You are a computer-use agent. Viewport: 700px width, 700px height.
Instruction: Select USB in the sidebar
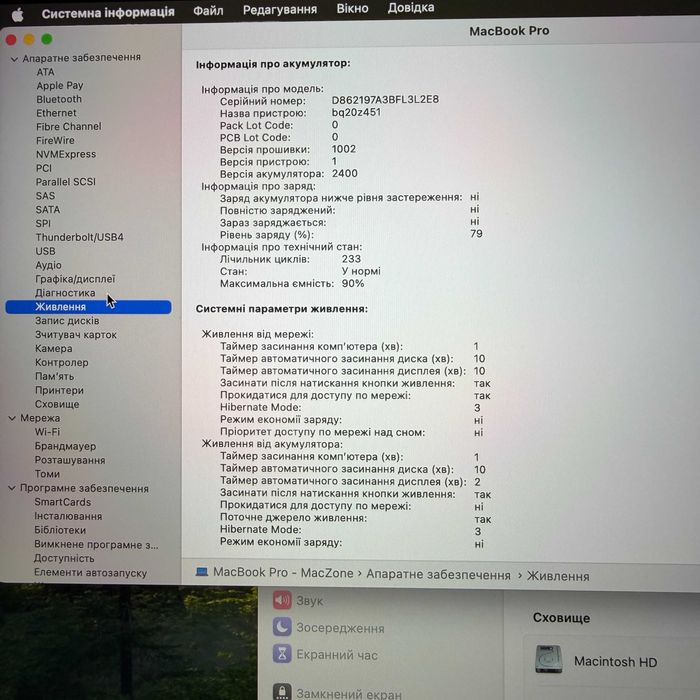(x=46, y=251)
